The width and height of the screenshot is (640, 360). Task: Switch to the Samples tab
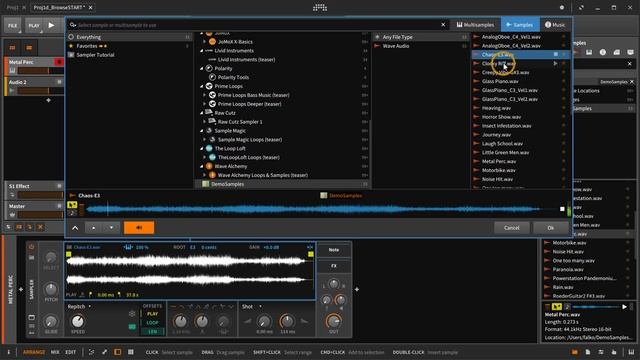[520, 25]
